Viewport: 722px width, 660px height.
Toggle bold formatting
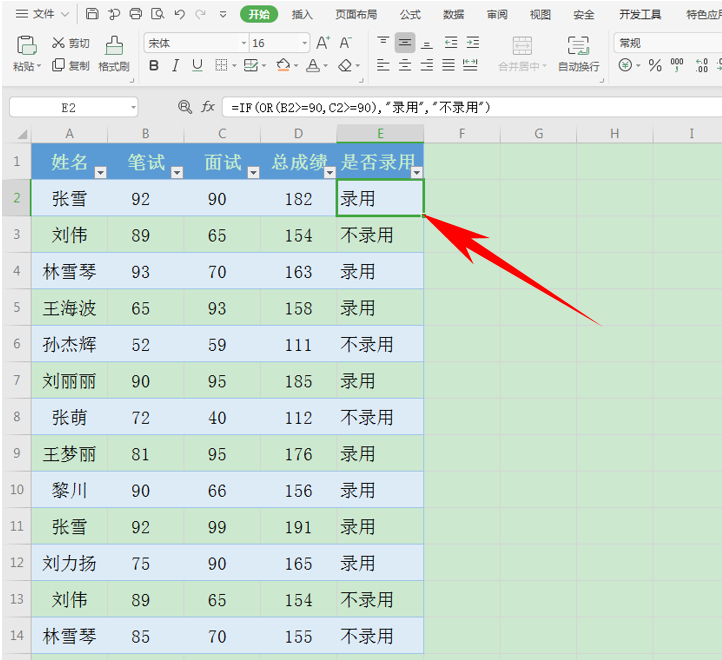(154, 65)
